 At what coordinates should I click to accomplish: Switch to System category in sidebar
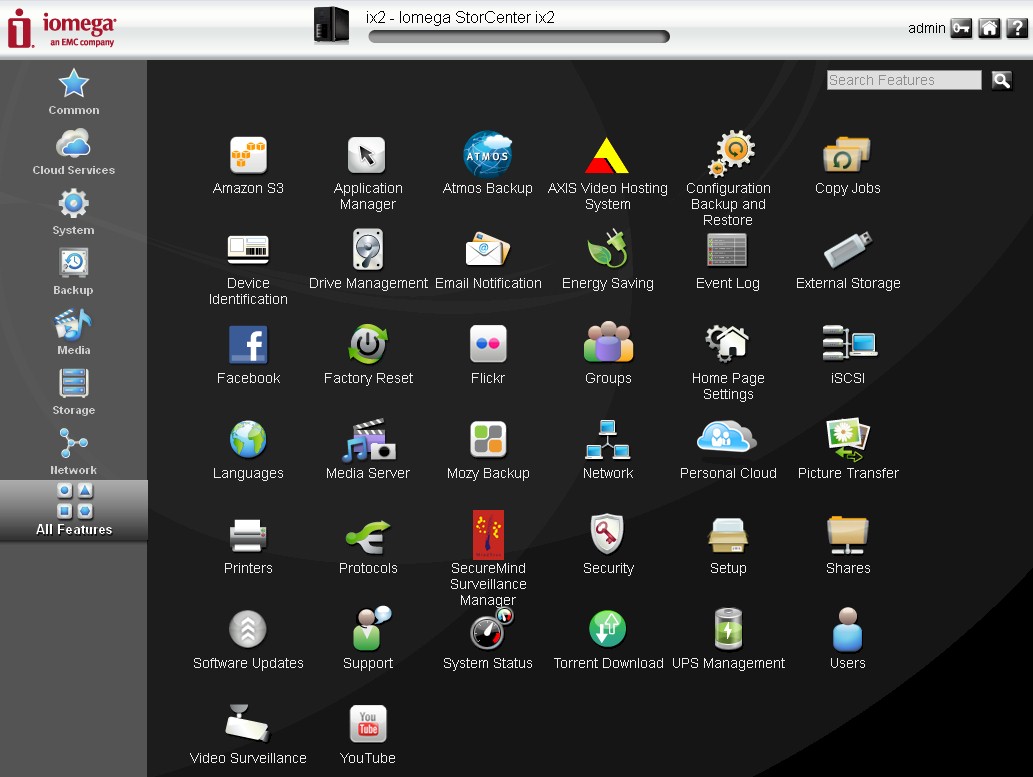74,212
